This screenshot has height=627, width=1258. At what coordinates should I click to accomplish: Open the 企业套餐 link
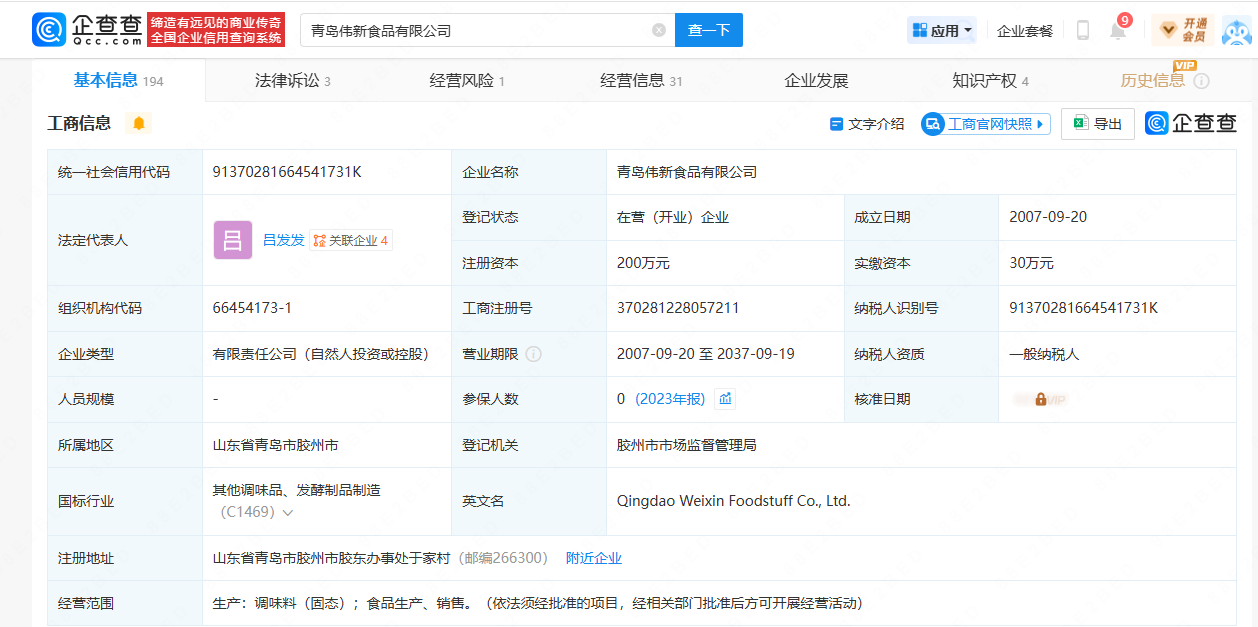pos(1025,30)
